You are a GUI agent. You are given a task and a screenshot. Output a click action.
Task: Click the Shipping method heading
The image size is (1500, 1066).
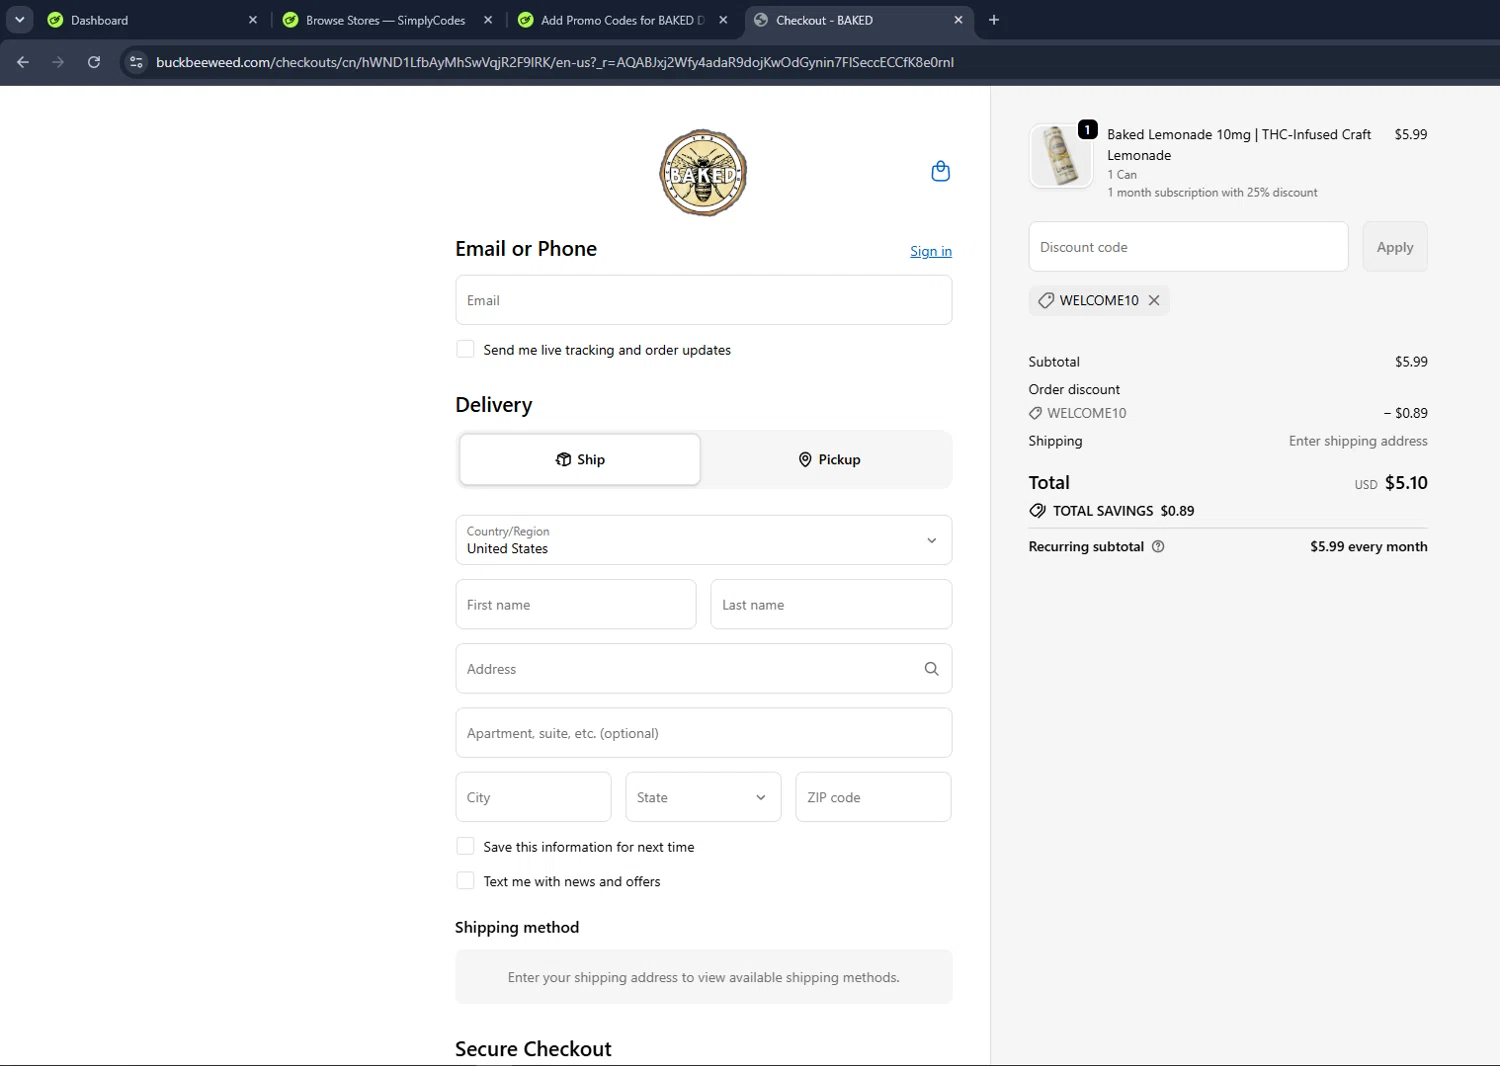(517, 928)
